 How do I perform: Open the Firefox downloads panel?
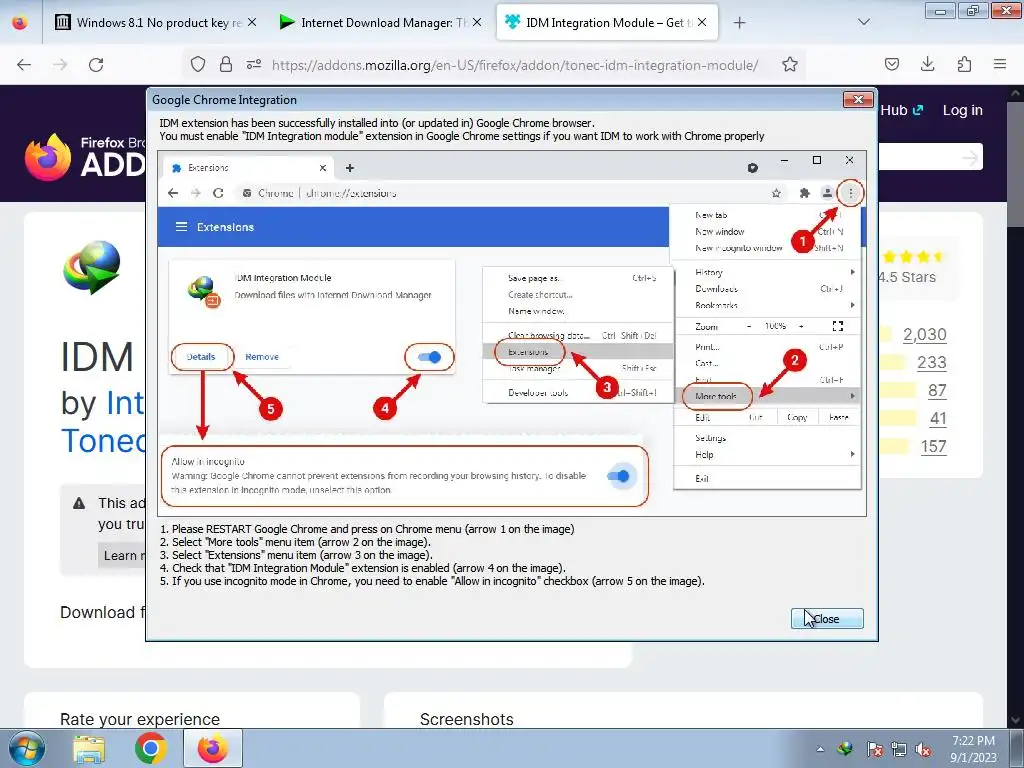[927, 64]
